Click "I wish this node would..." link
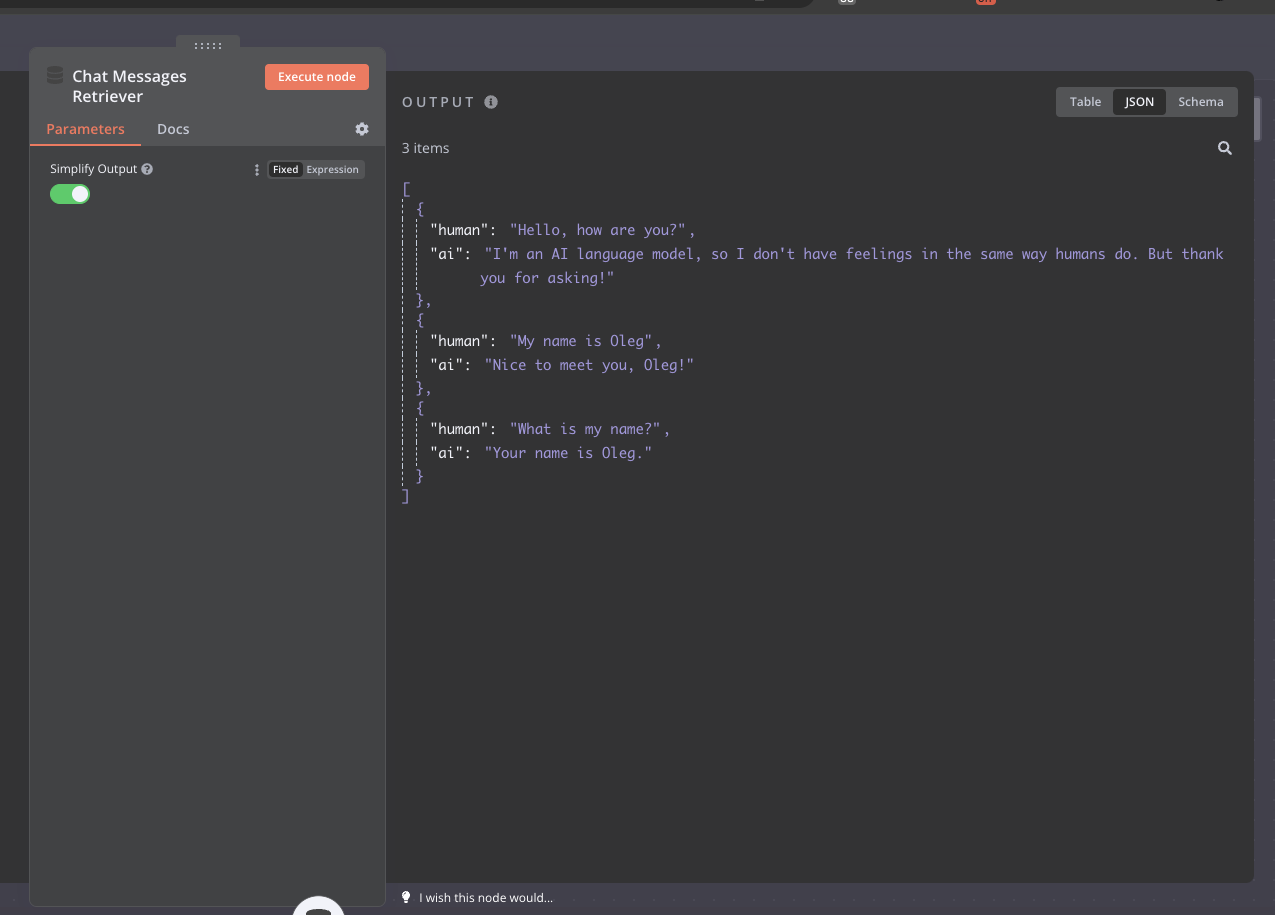The width and height of the screenshot is (1275, 915). (x=486, y=898)
